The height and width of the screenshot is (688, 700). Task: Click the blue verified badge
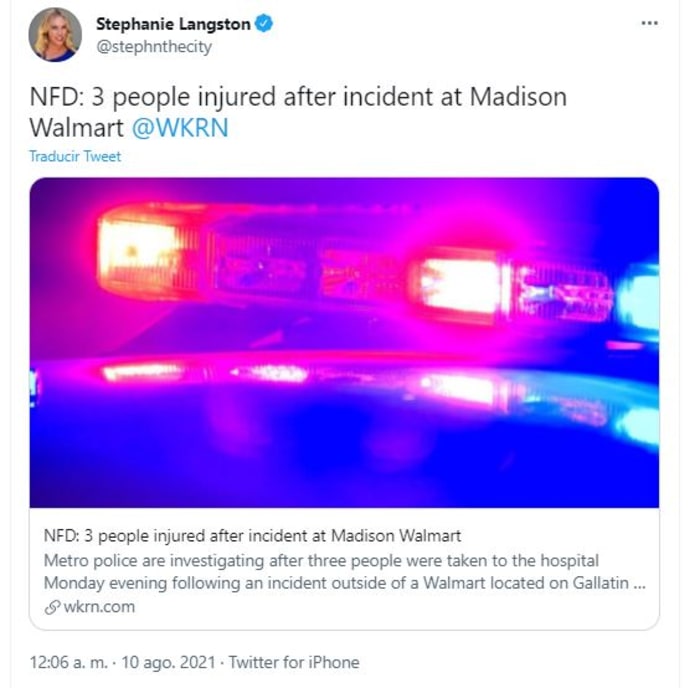point(264,23)
